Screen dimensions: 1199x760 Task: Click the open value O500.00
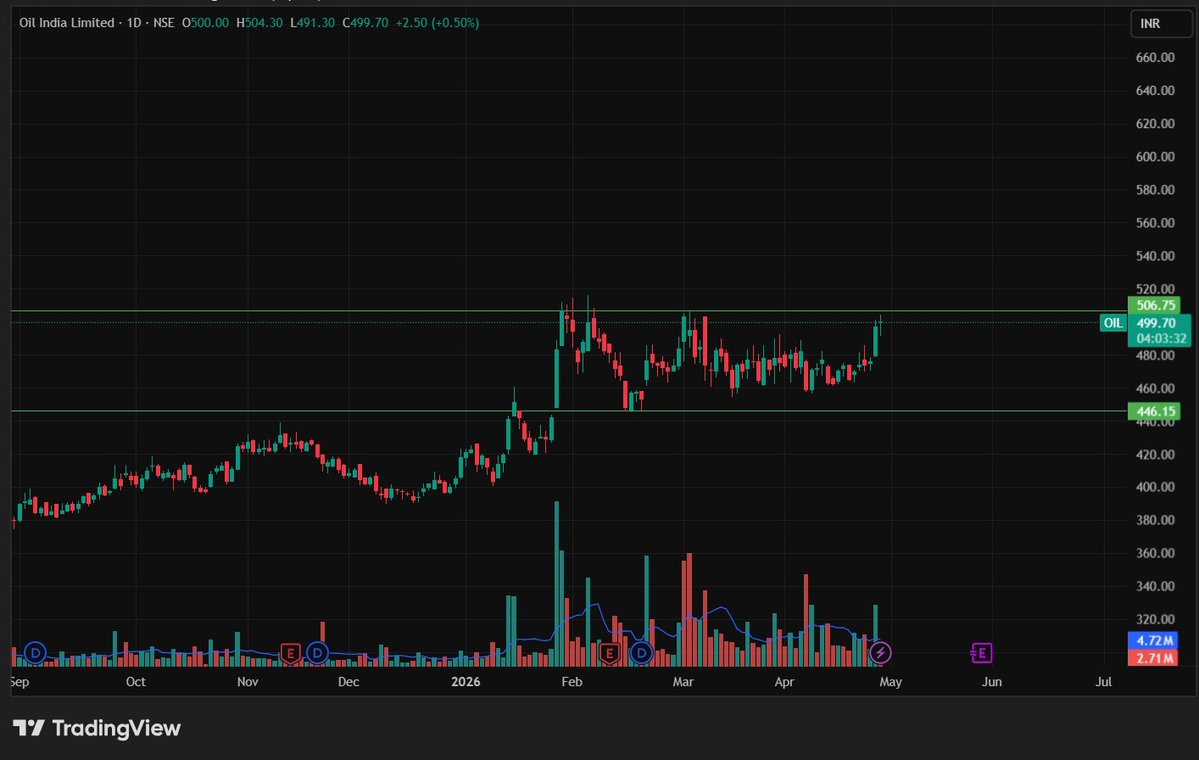coord(206,23)
